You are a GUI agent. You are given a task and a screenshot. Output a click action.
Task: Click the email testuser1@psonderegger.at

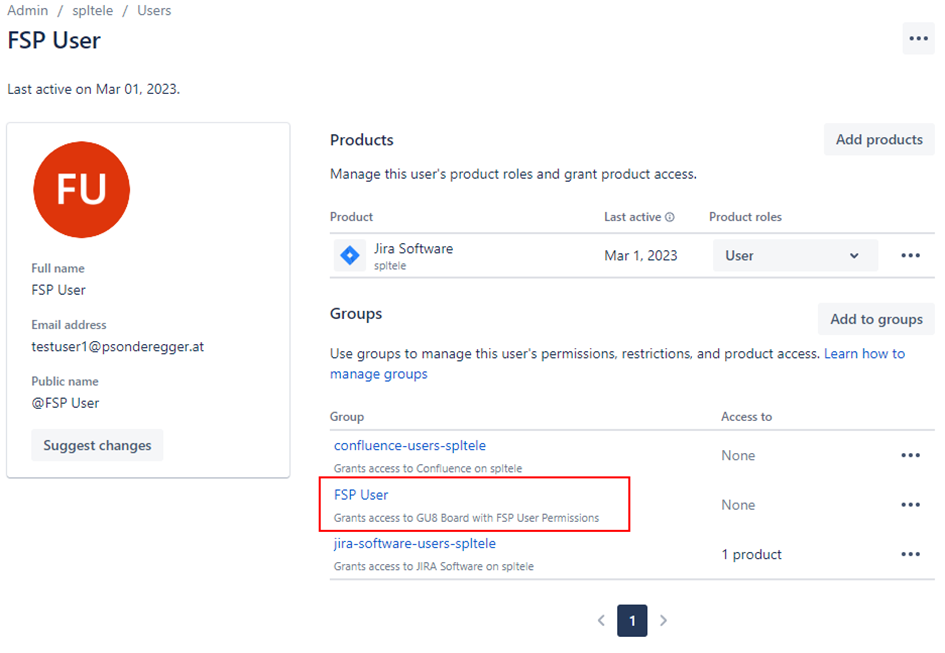click(x=118, y=347)
